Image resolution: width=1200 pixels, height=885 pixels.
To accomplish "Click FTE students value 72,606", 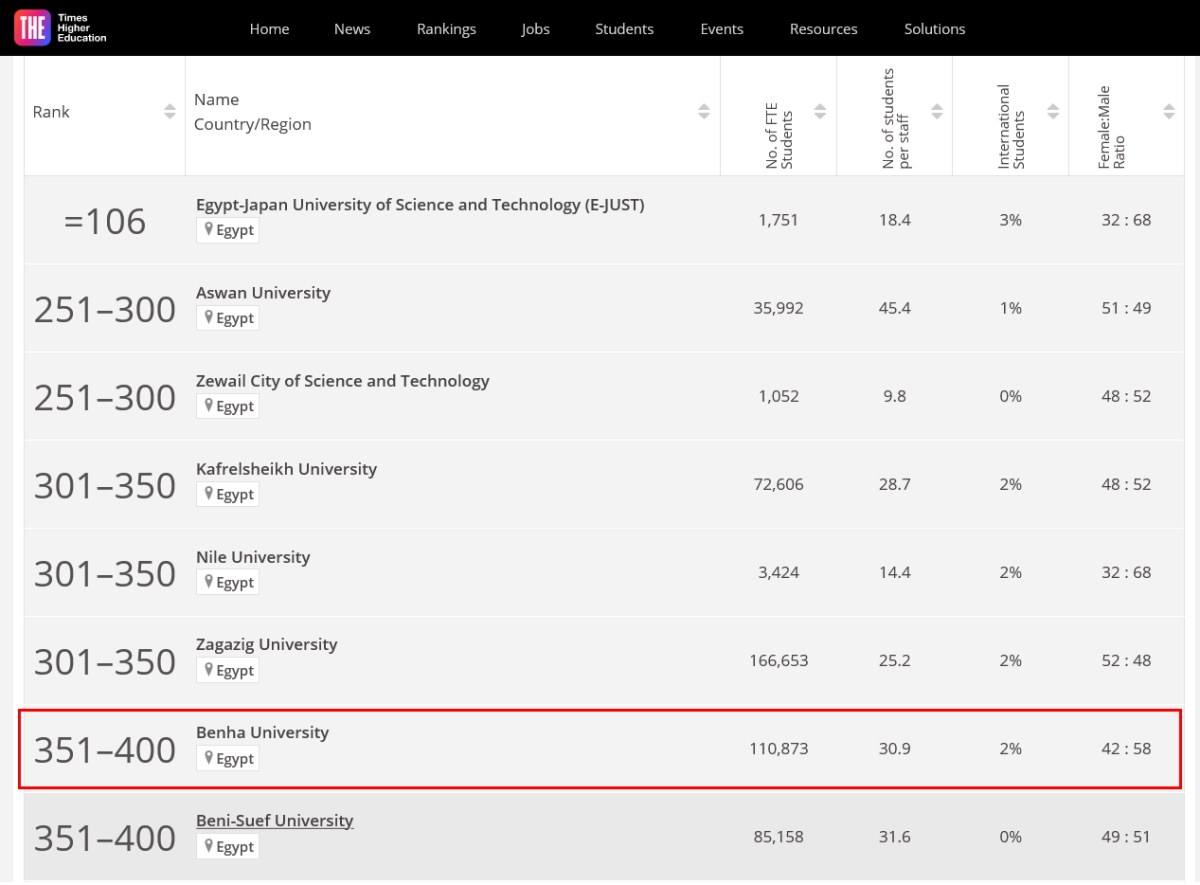I will click(x=778, y=484).
